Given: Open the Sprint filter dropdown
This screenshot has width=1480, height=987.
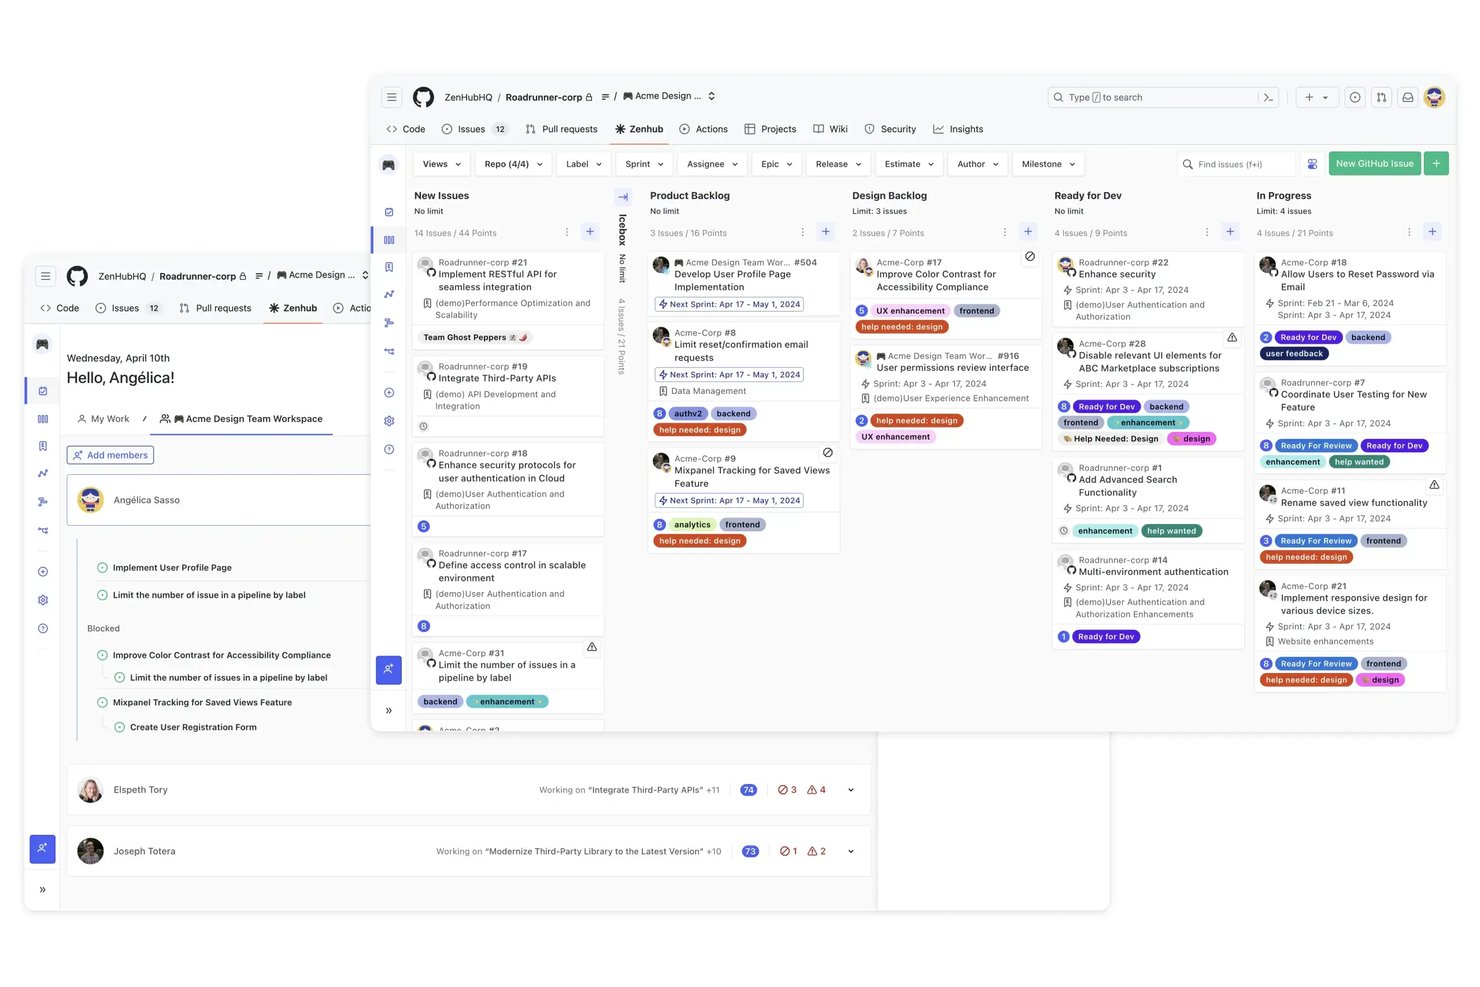Looking at the screenshot, I should click(645, 164).
